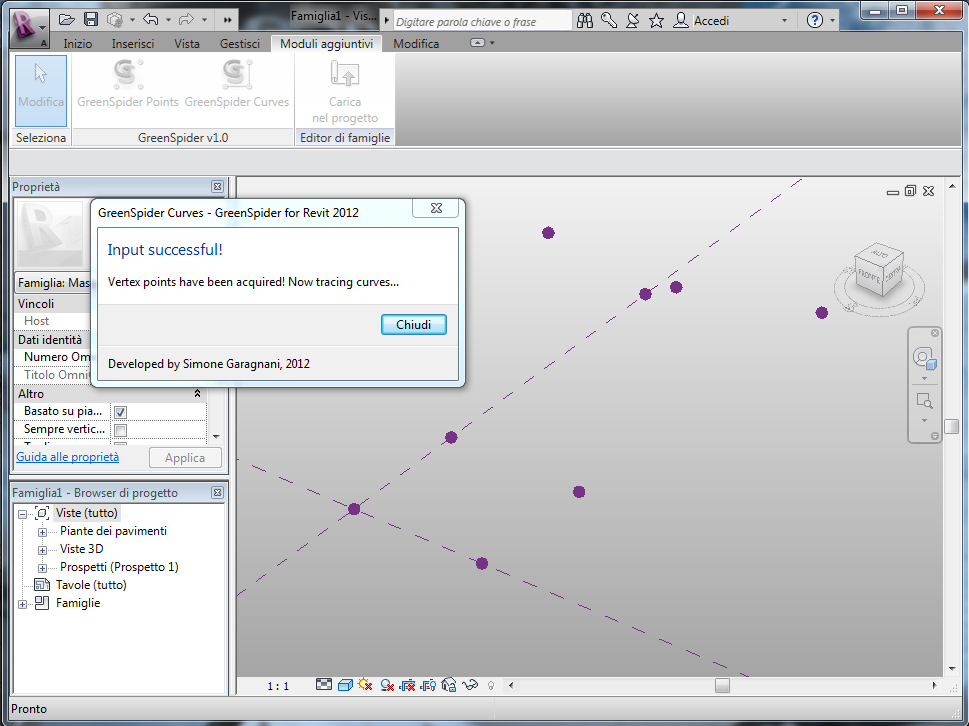Click the Host property row
The height and width of the screenshot is (726, 969).
(53, 321)
